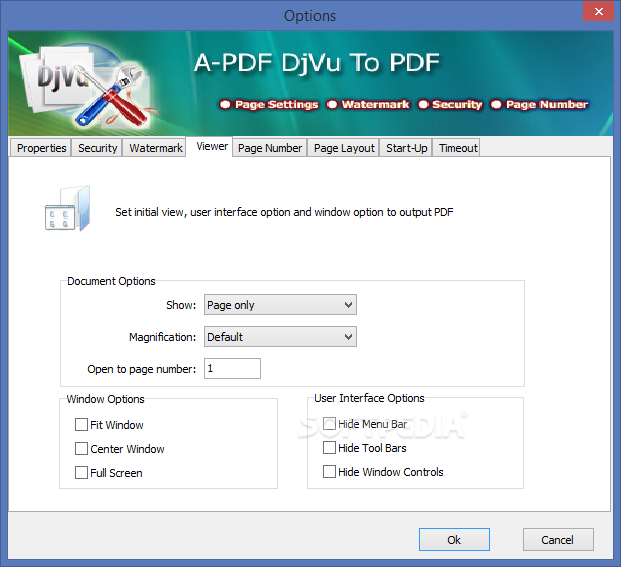The width and height of the screenshot is (621, 567).
Task: Click the Page Number label in the banner
Action: (x=547, y=105)
